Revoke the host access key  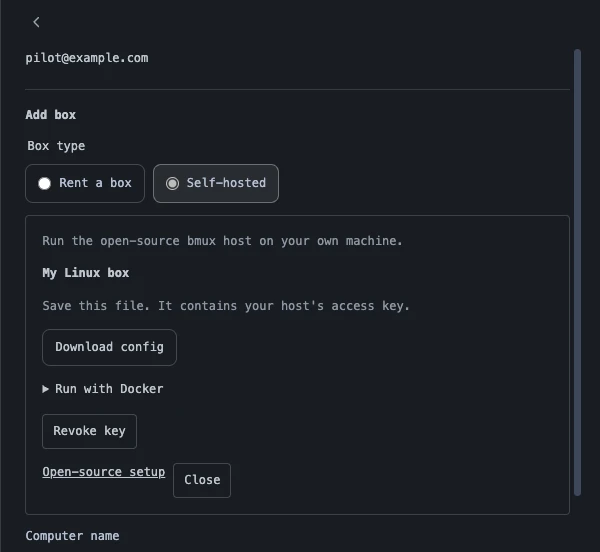point(90,431)
